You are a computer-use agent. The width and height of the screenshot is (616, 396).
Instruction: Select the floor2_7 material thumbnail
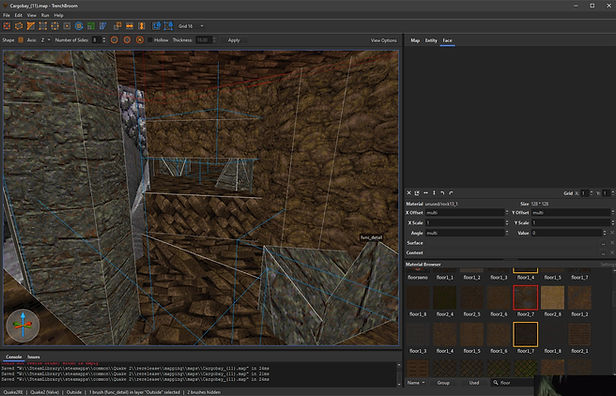[x=525, y=297]
